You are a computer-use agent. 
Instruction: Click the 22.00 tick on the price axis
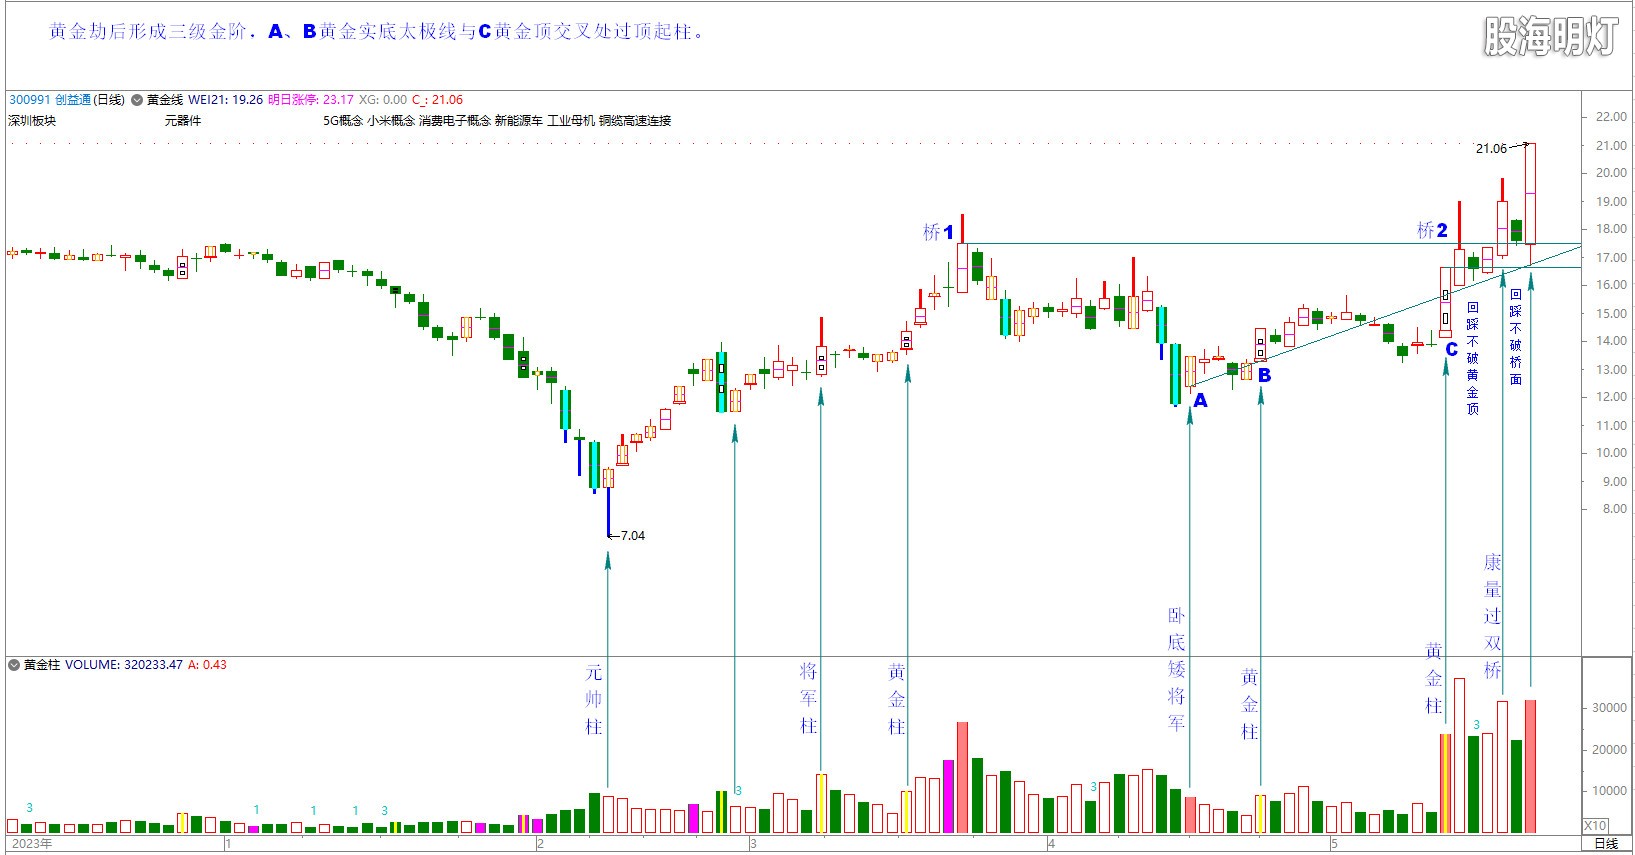coord(1611,117)
